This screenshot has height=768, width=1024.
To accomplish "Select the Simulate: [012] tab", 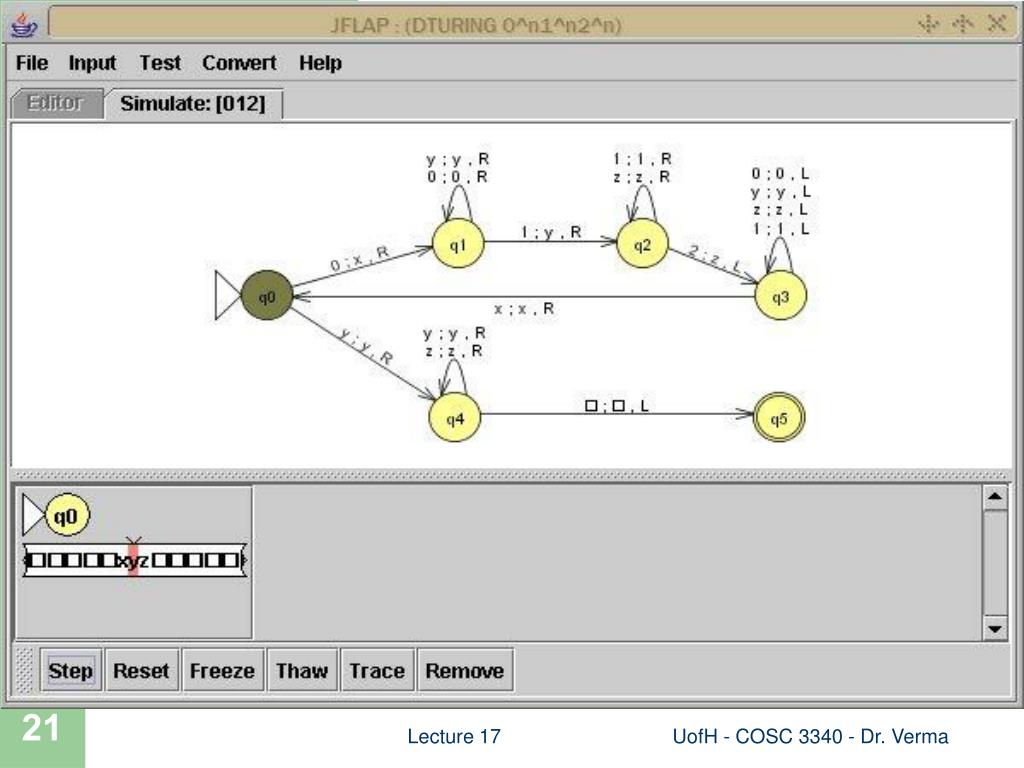I will (x=193, y=103).
